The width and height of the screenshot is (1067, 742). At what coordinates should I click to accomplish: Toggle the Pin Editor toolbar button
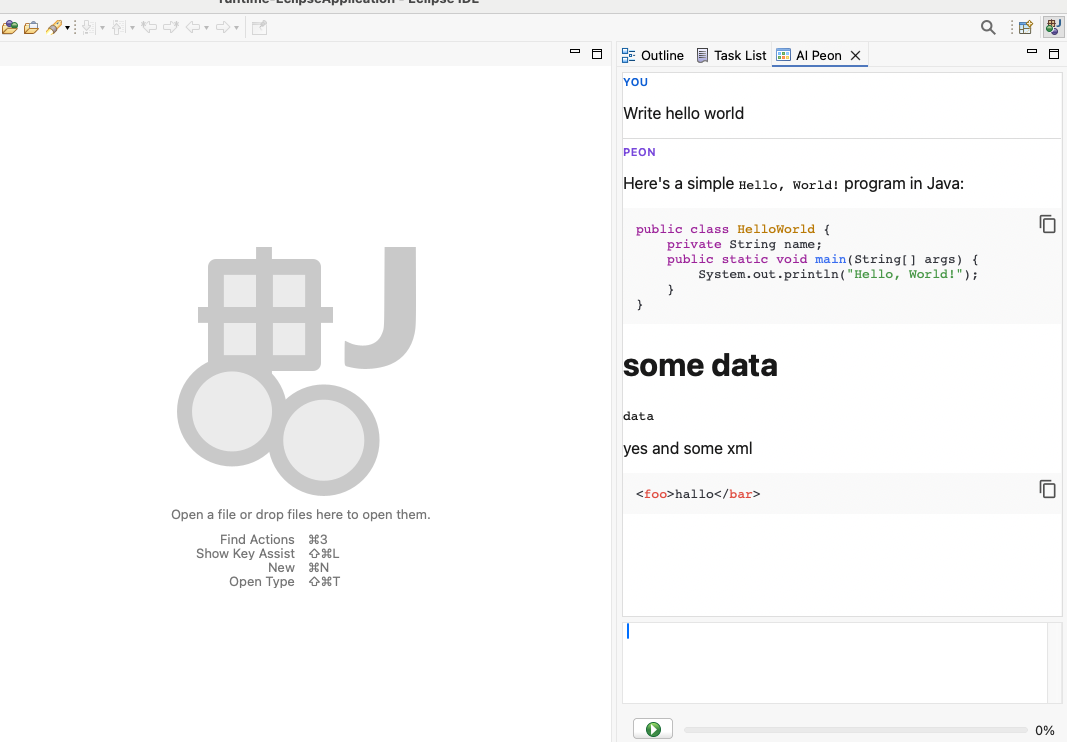tap(259, 28)
